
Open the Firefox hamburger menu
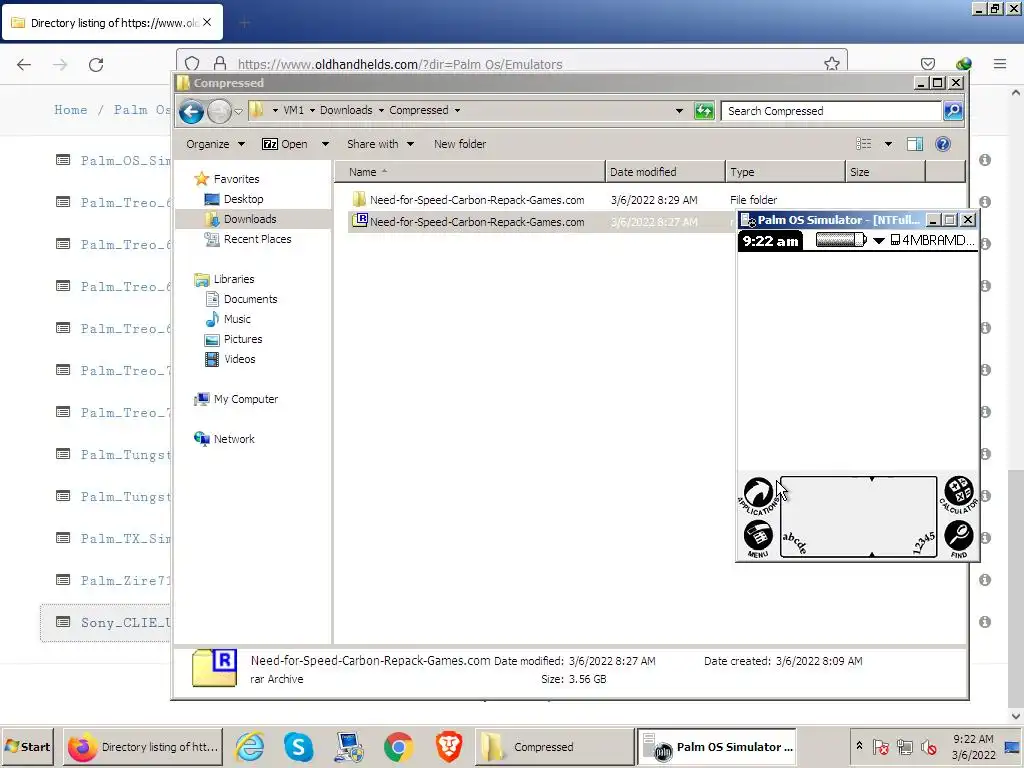(x=1000, y=64)
